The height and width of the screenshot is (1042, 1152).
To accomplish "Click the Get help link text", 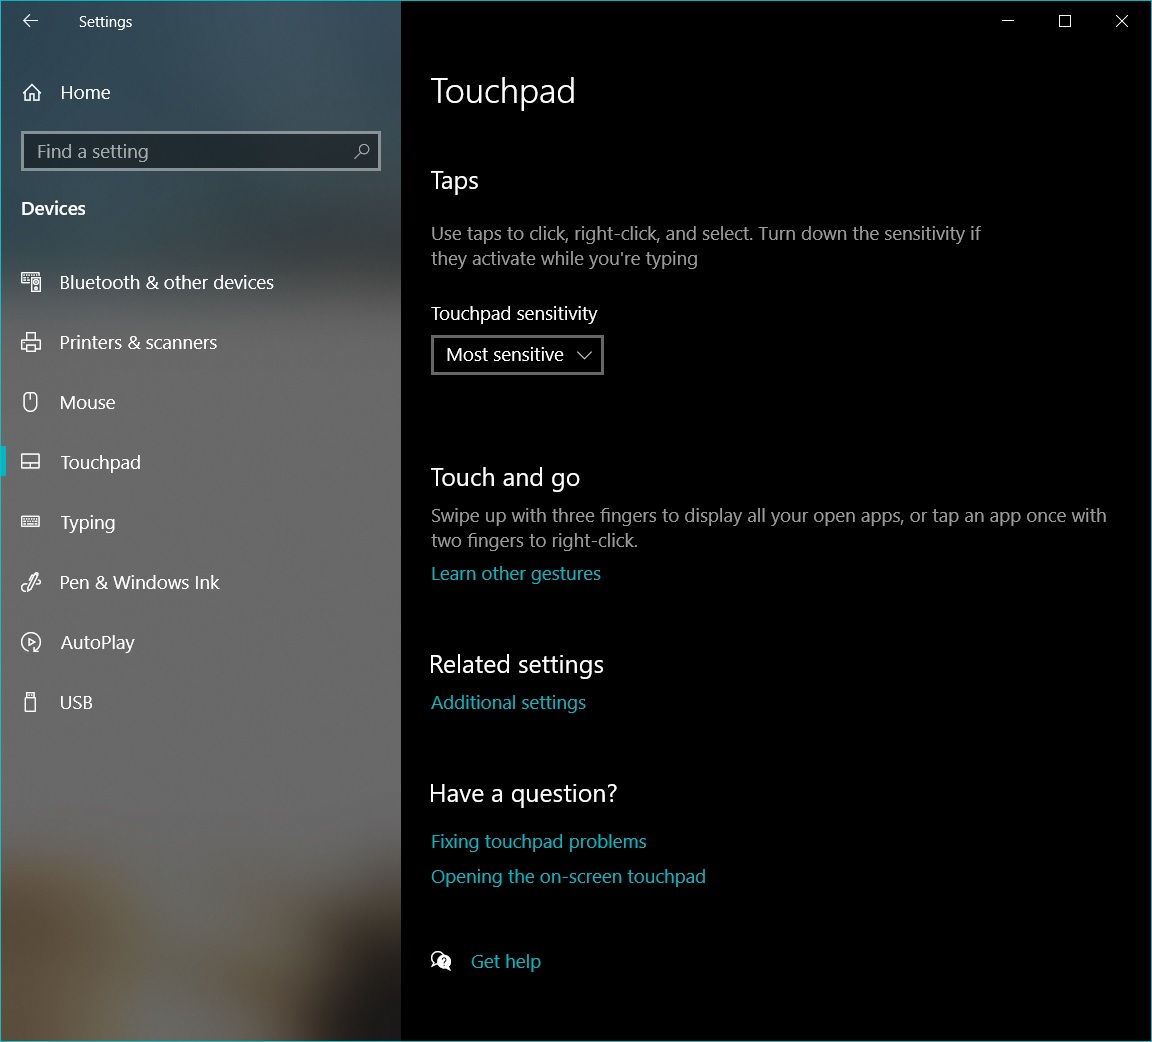I will point(505,961).
